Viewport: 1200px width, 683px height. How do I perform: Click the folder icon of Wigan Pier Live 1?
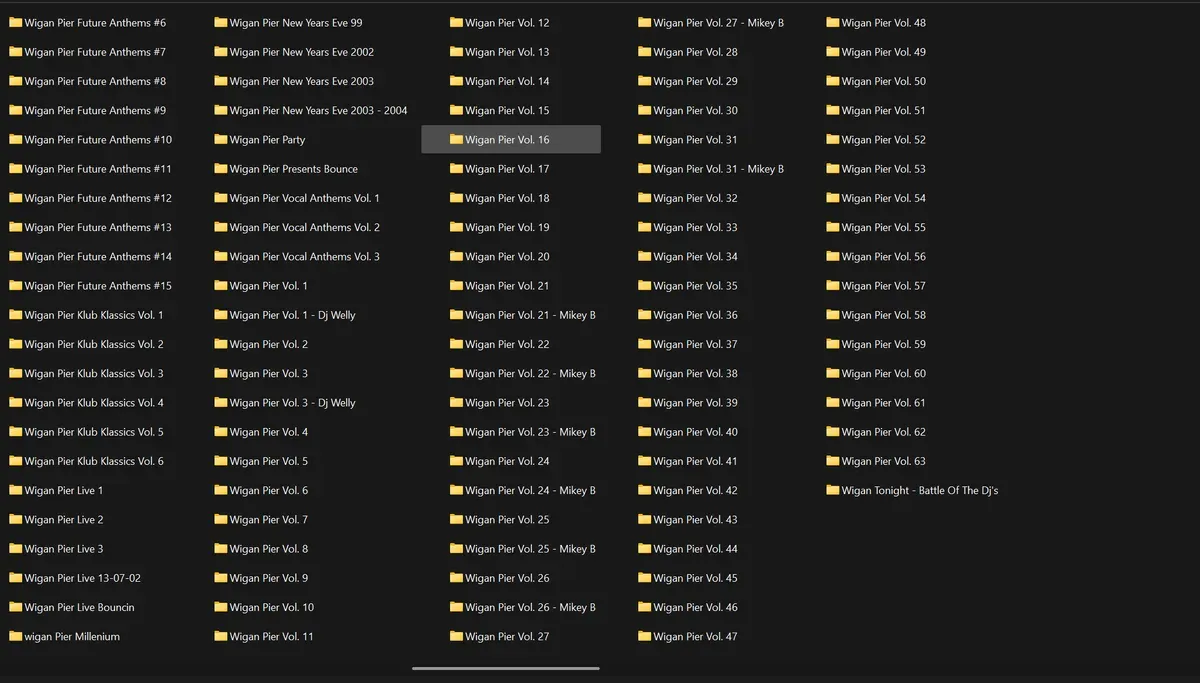[x=15, y=490]
